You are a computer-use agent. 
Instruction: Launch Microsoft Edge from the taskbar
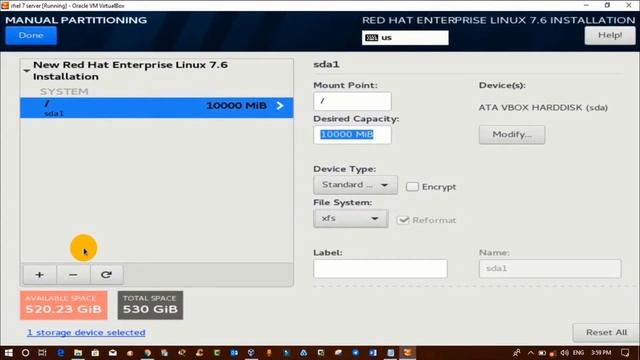click(x=60, y=353)
